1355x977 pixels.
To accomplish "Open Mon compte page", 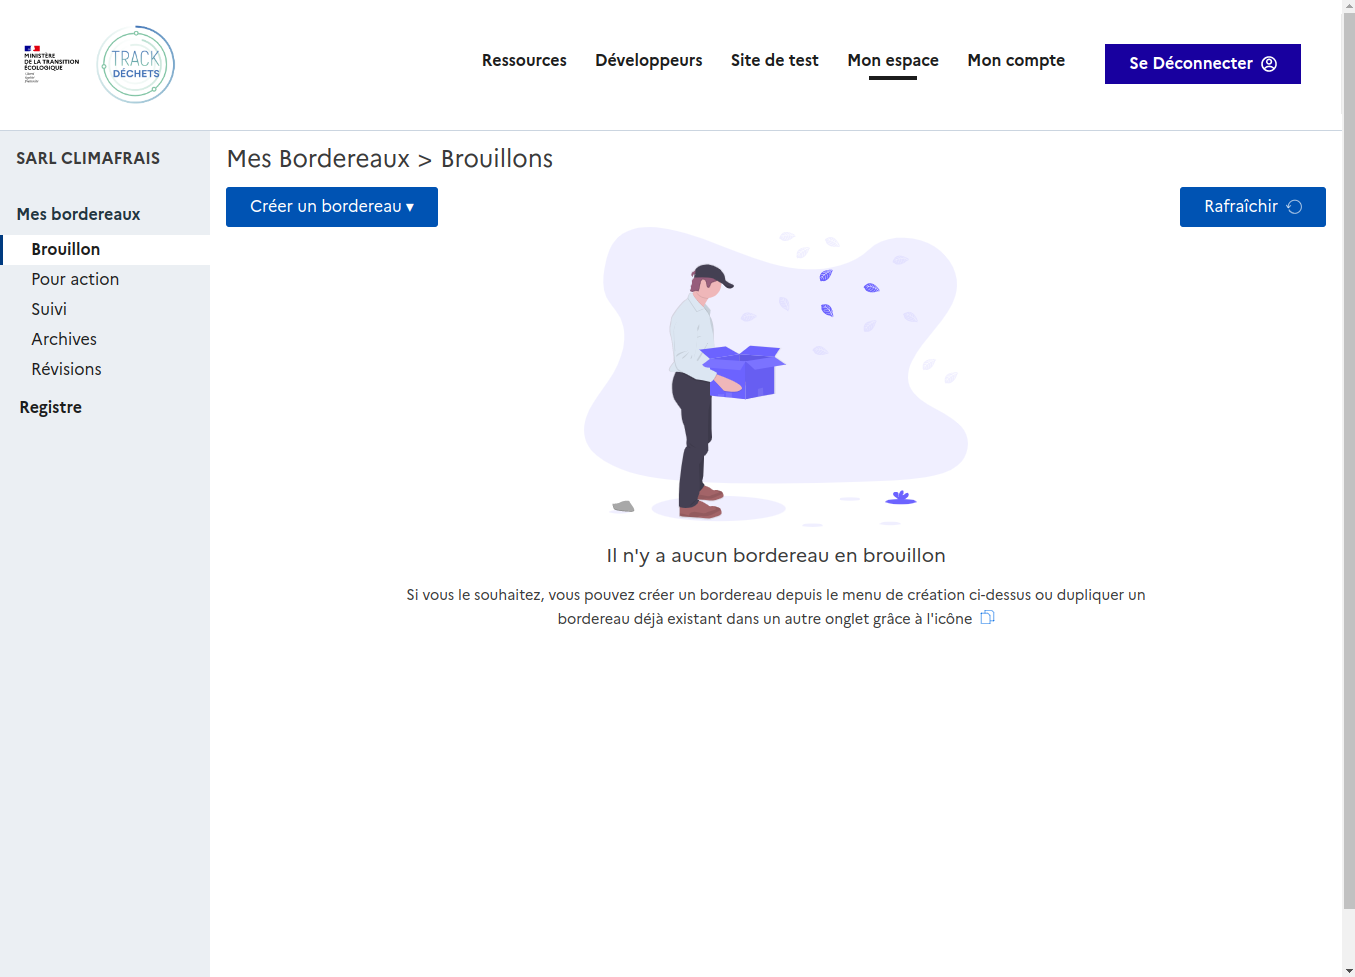I will [1015, 61].
